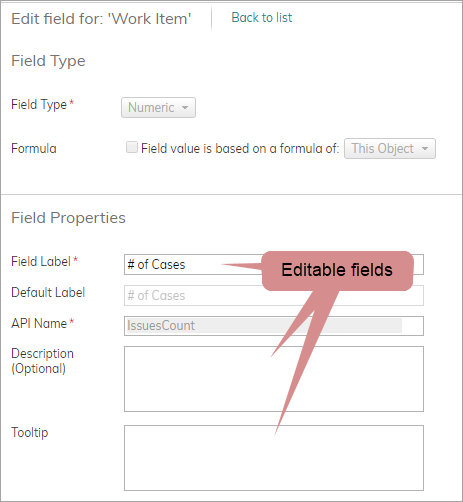
Task: Click the API Name label
Action: click(x=39, y=324)
